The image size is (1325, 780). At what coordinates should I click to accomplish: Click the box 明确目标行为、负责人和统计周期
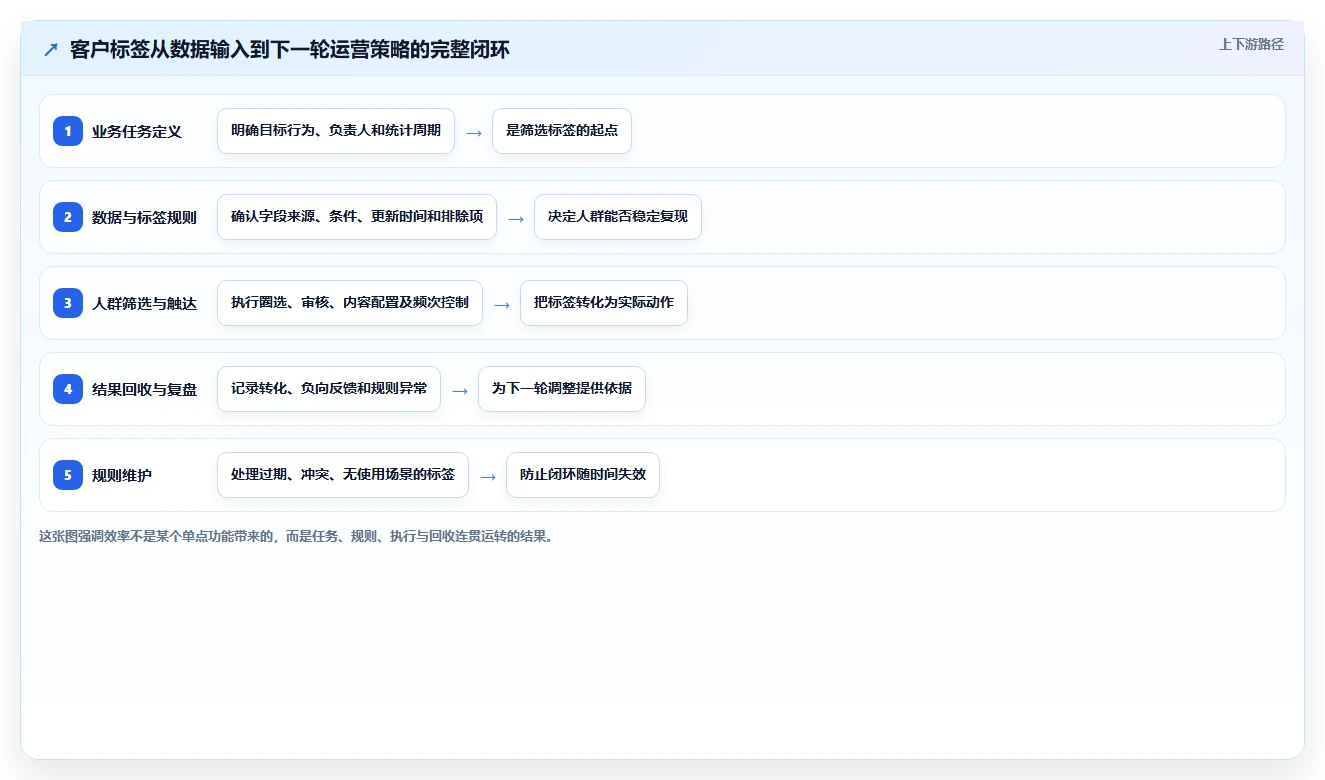336,131
